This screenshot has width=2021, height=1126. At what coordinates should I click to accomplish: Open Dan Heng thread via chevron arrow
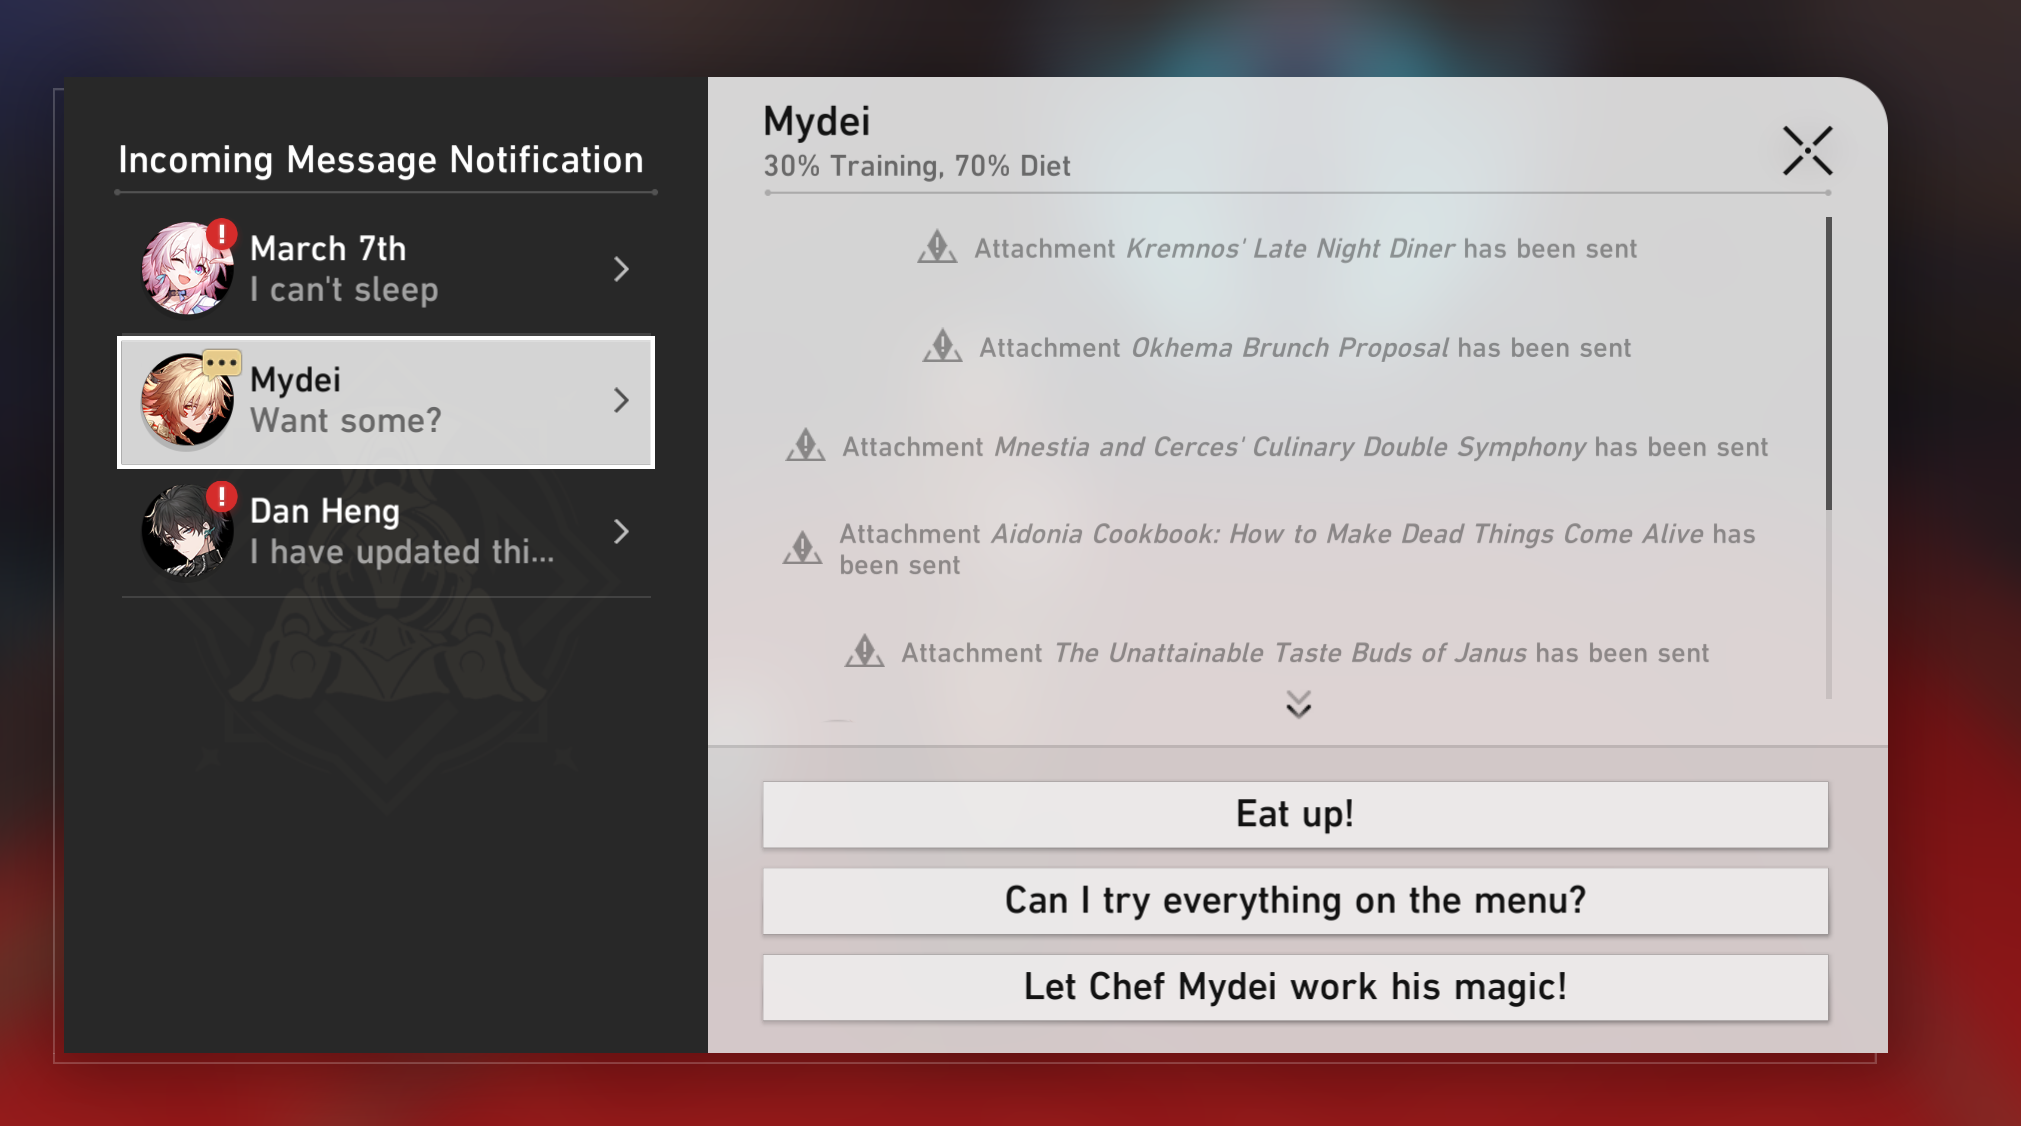[x=621, y=531]
